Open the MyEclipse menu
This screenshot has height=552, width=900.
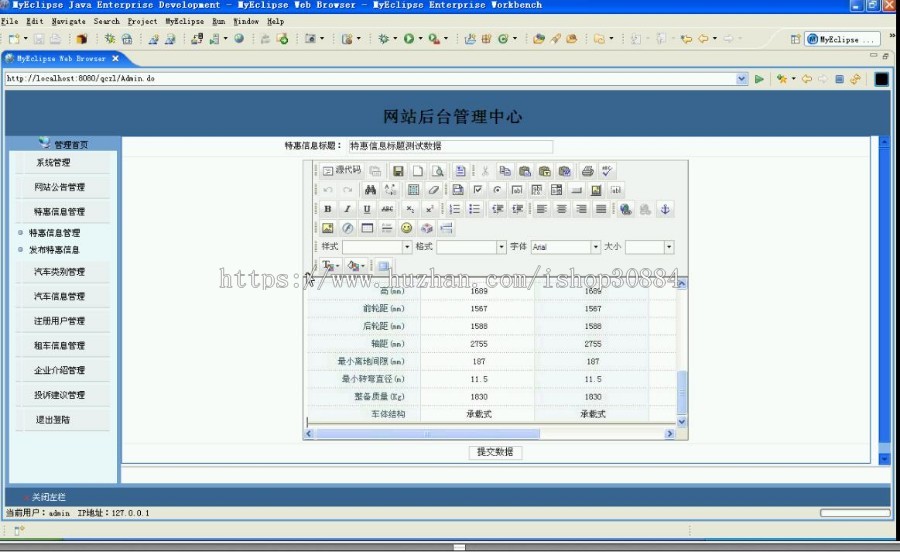(185, 21)
